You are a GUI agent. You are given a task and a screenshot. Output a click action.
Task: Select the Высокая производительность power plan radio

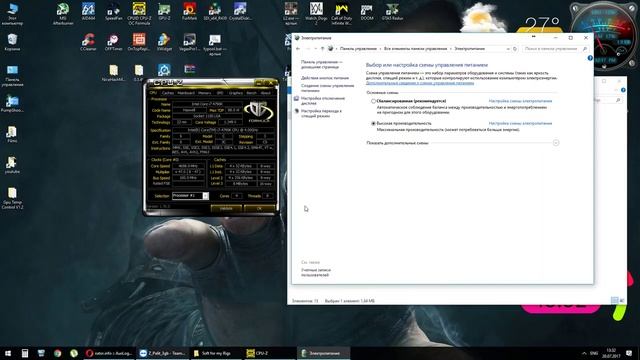pyautogui.click(x=373, y=123)
